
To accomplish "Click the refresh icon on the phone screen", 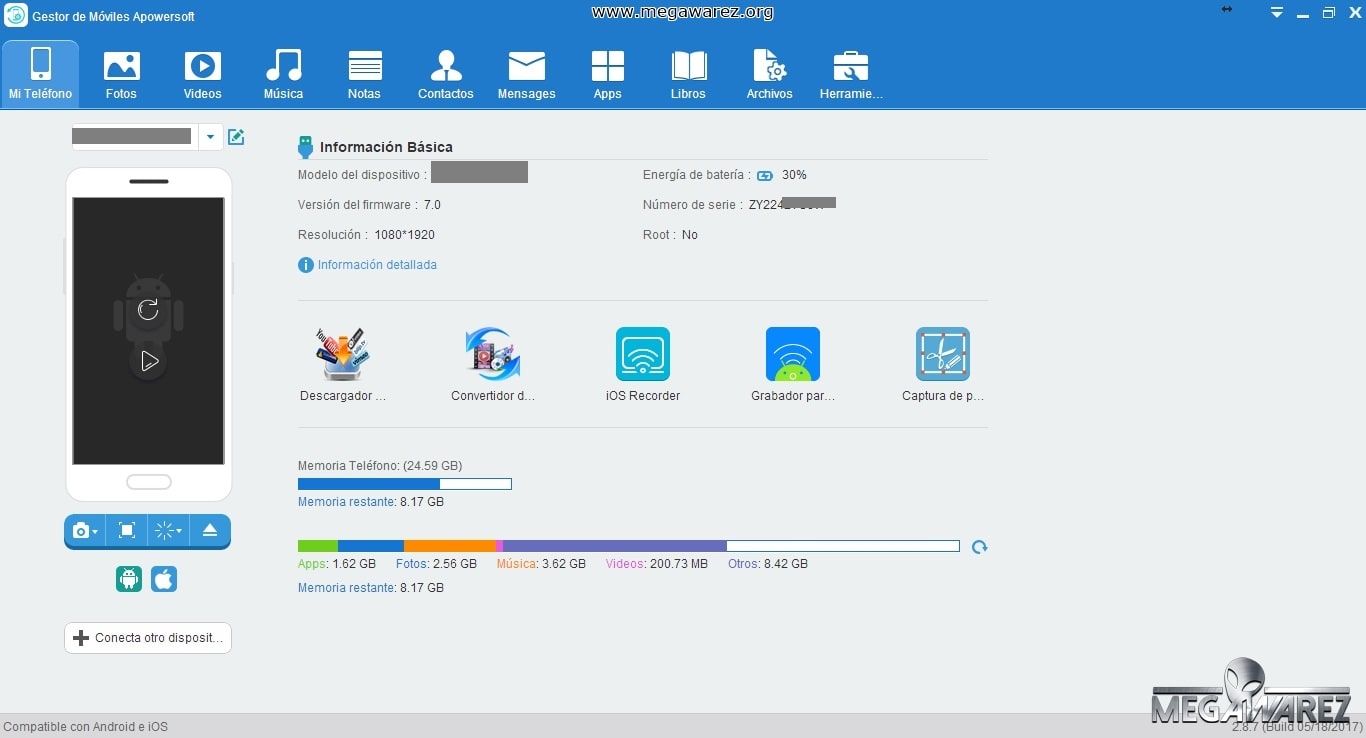I will click(148, 309).
